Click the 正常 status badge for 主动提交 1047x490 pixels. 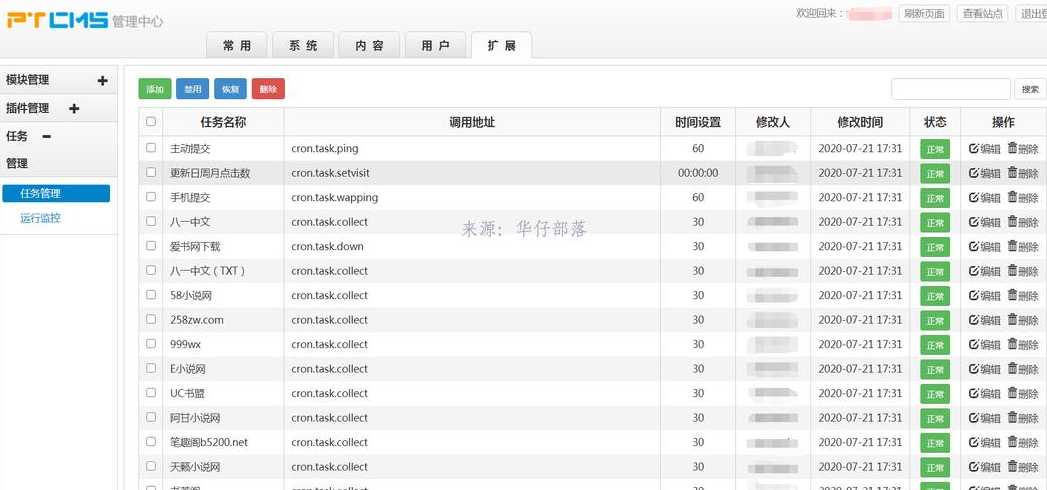tap(935, 150)
